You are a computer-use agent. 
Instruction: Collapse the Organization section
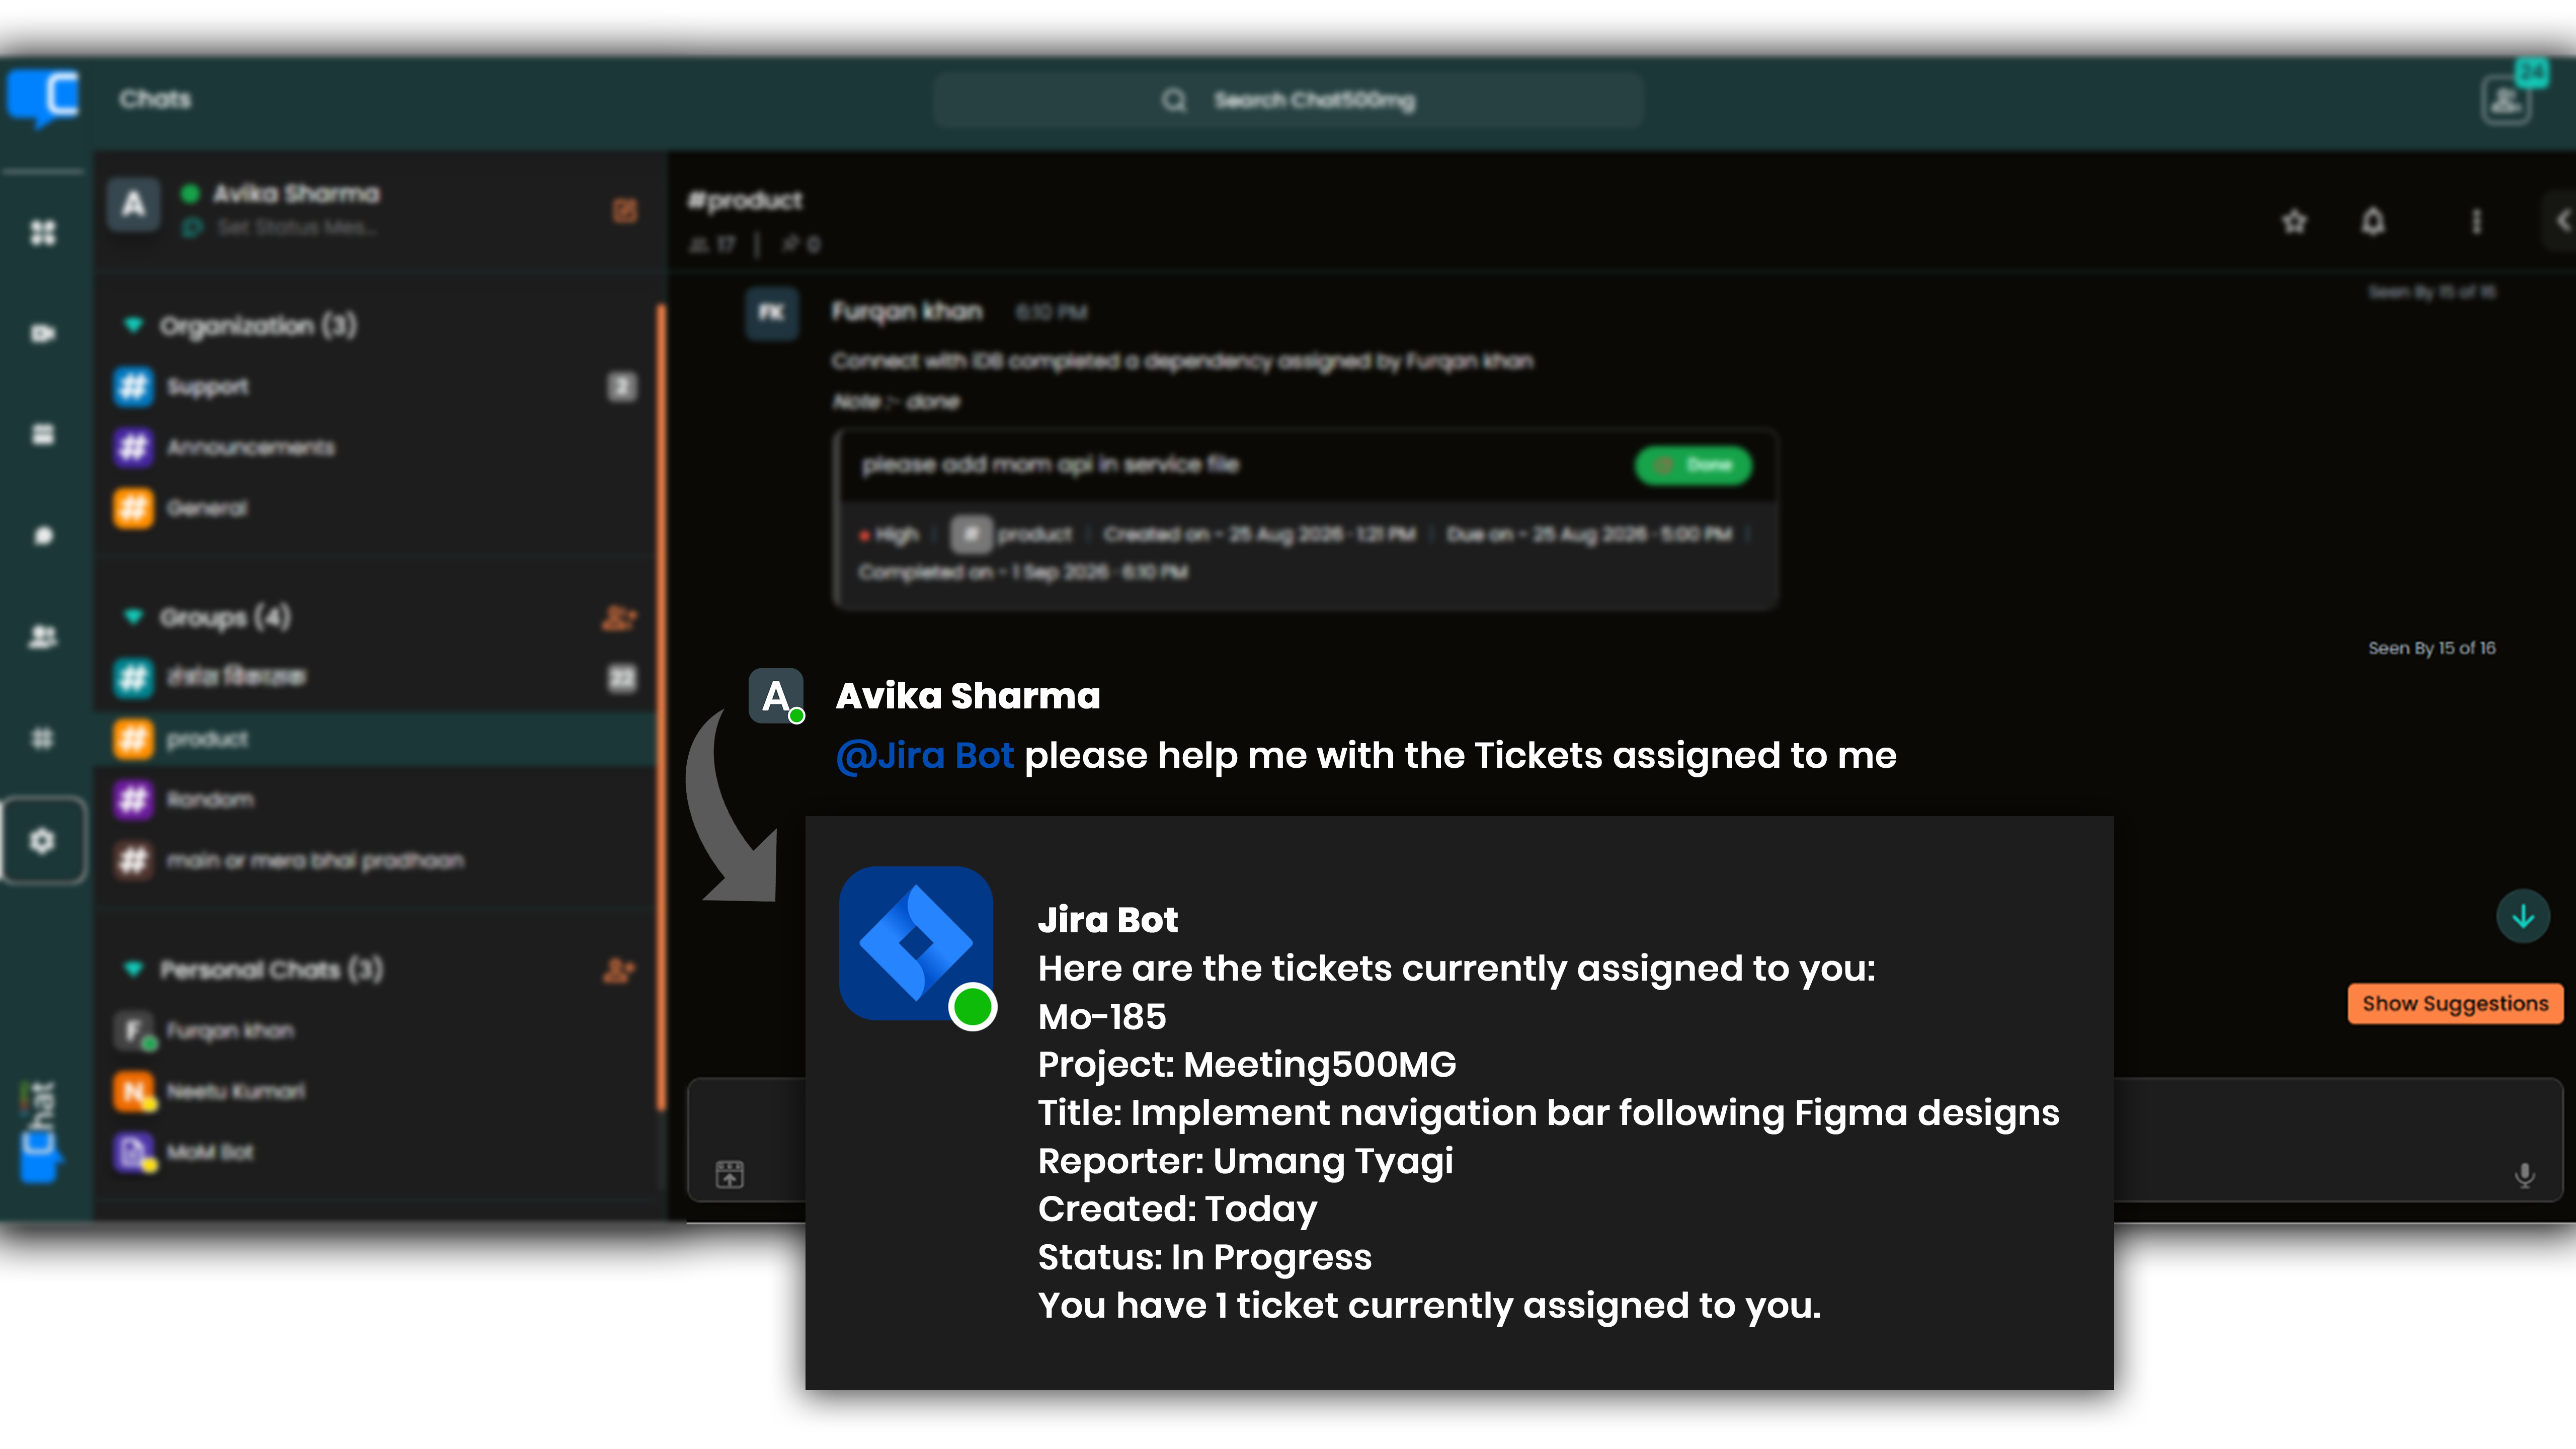click(x=133, y=325)
